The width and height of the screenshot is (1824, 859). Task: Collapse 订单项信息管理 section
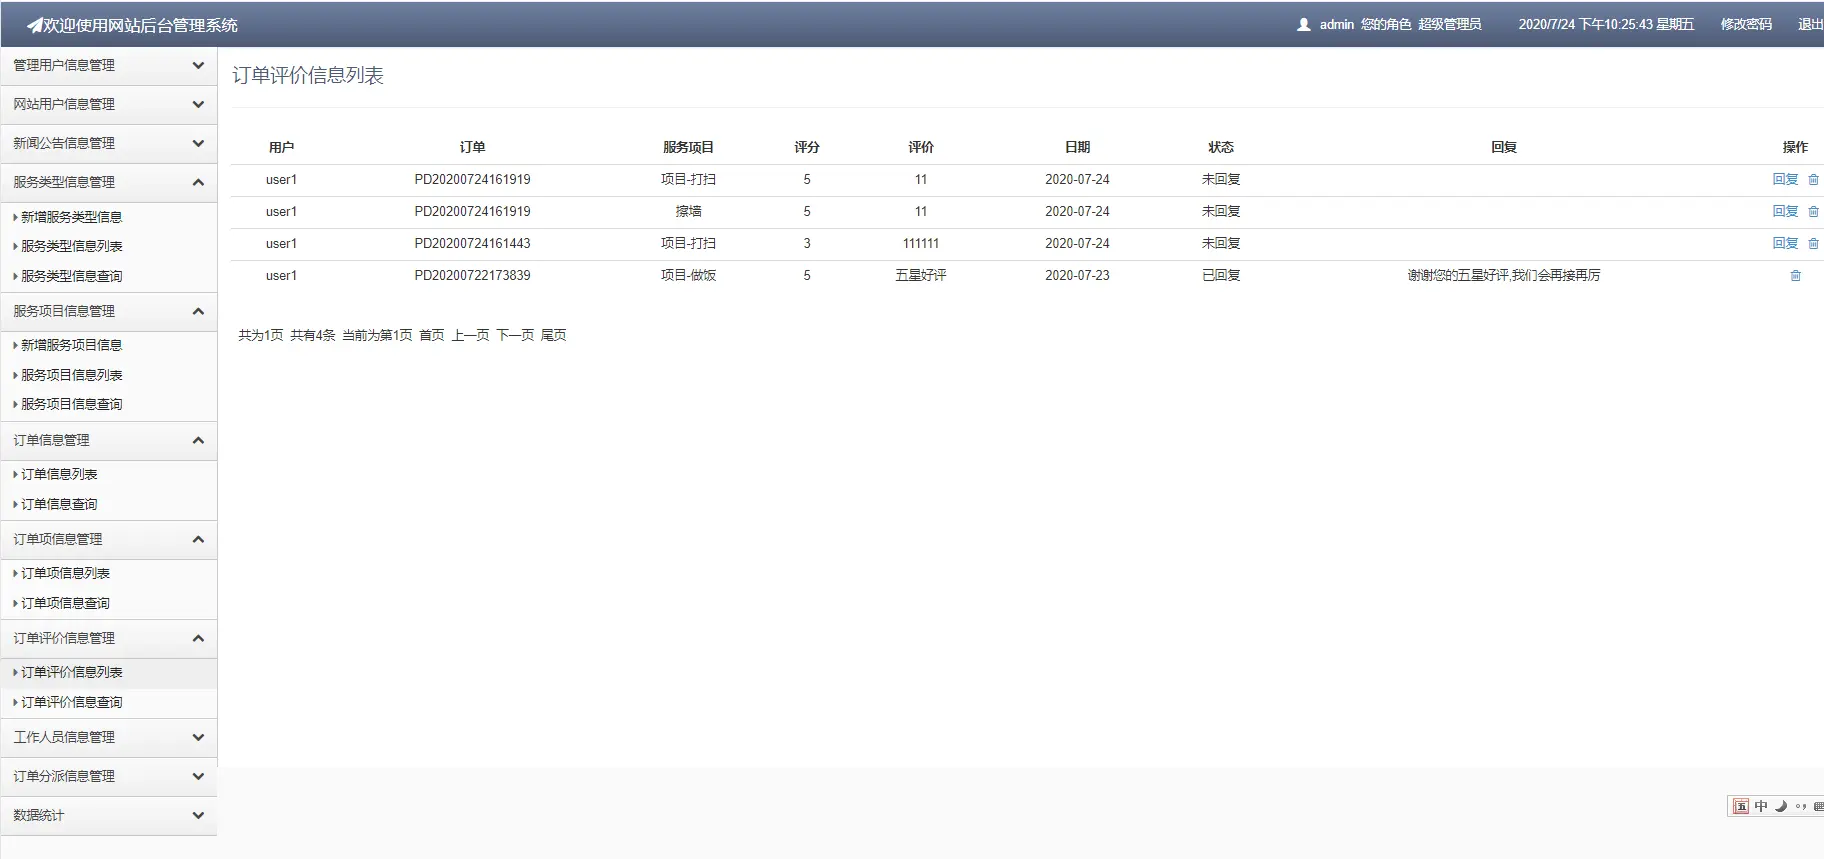(109, 540)
